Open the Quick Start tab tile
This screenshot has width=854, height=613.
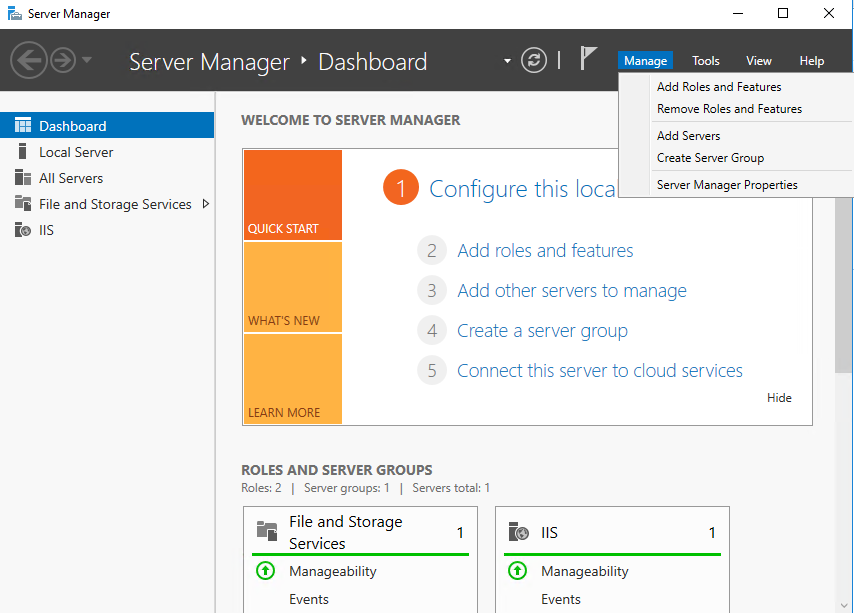pos(292,195)
